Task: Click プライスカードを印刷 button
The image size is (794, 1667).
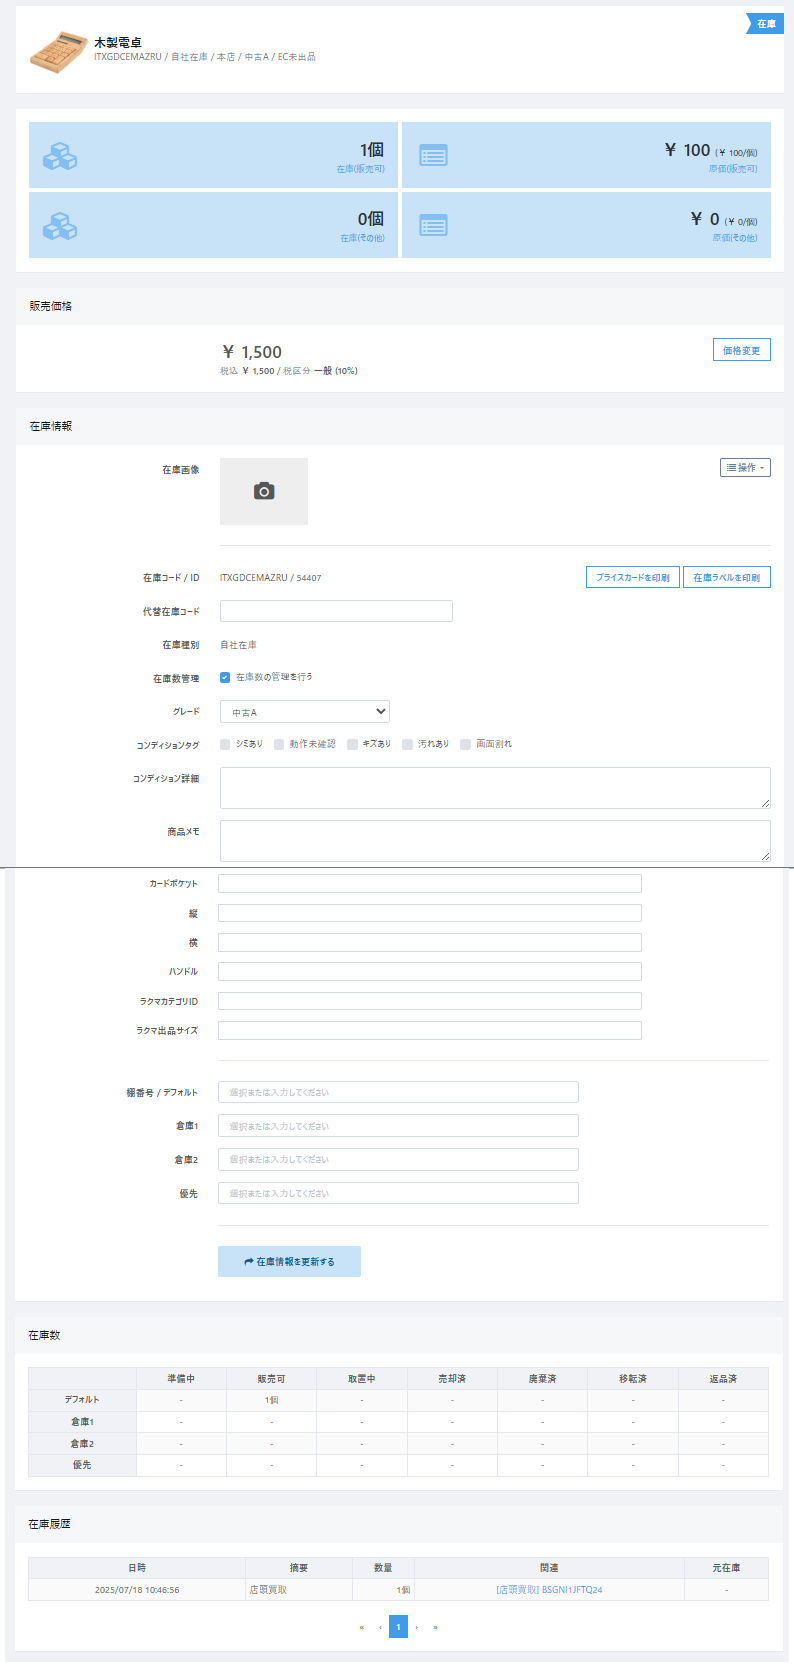Action: point(633,577)
